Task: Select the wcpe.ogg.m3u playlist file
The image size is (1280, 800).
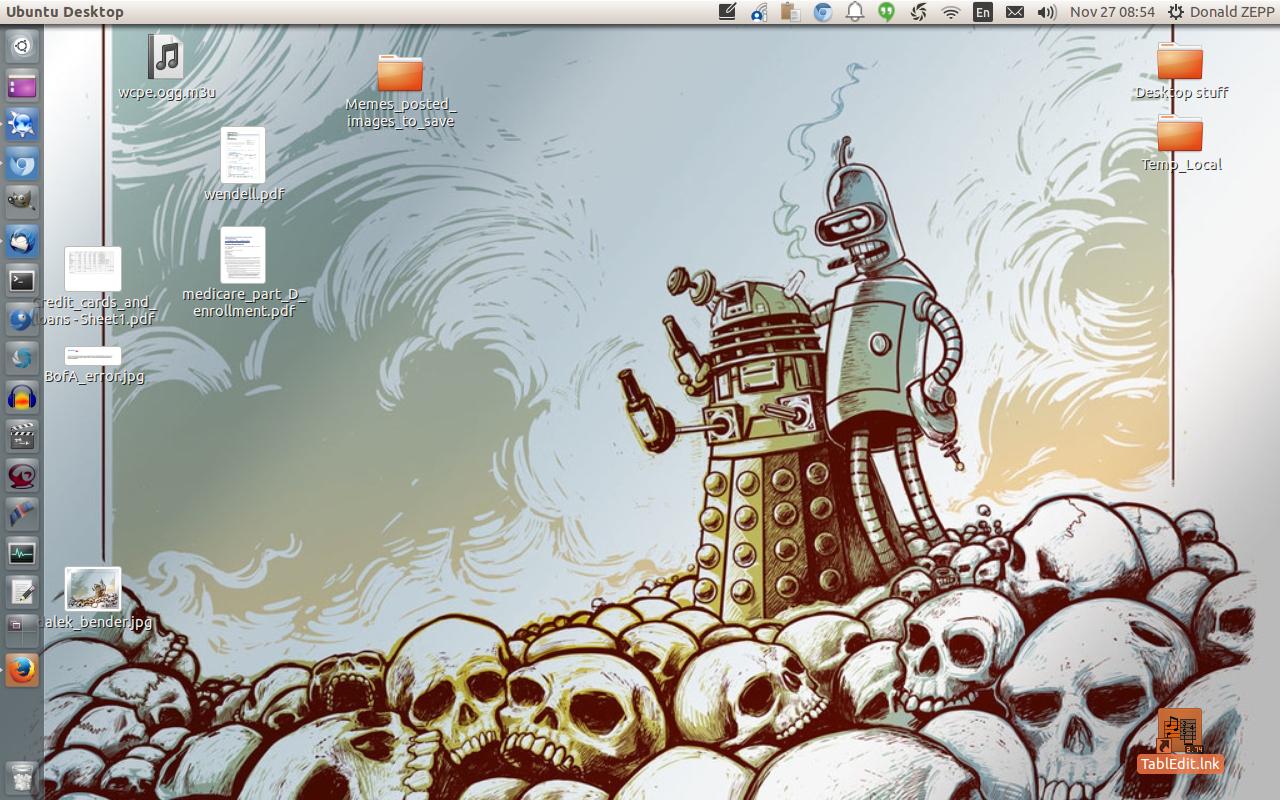Action: click(x=166, y=57)
